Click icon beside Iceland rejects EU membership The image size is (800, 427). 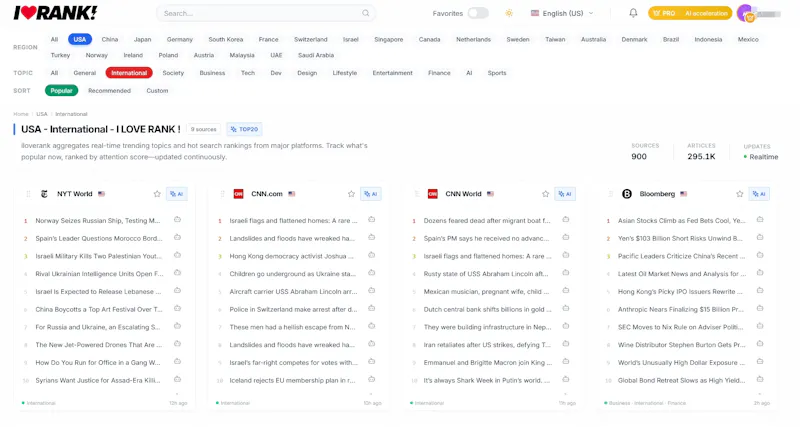point(372,380)
